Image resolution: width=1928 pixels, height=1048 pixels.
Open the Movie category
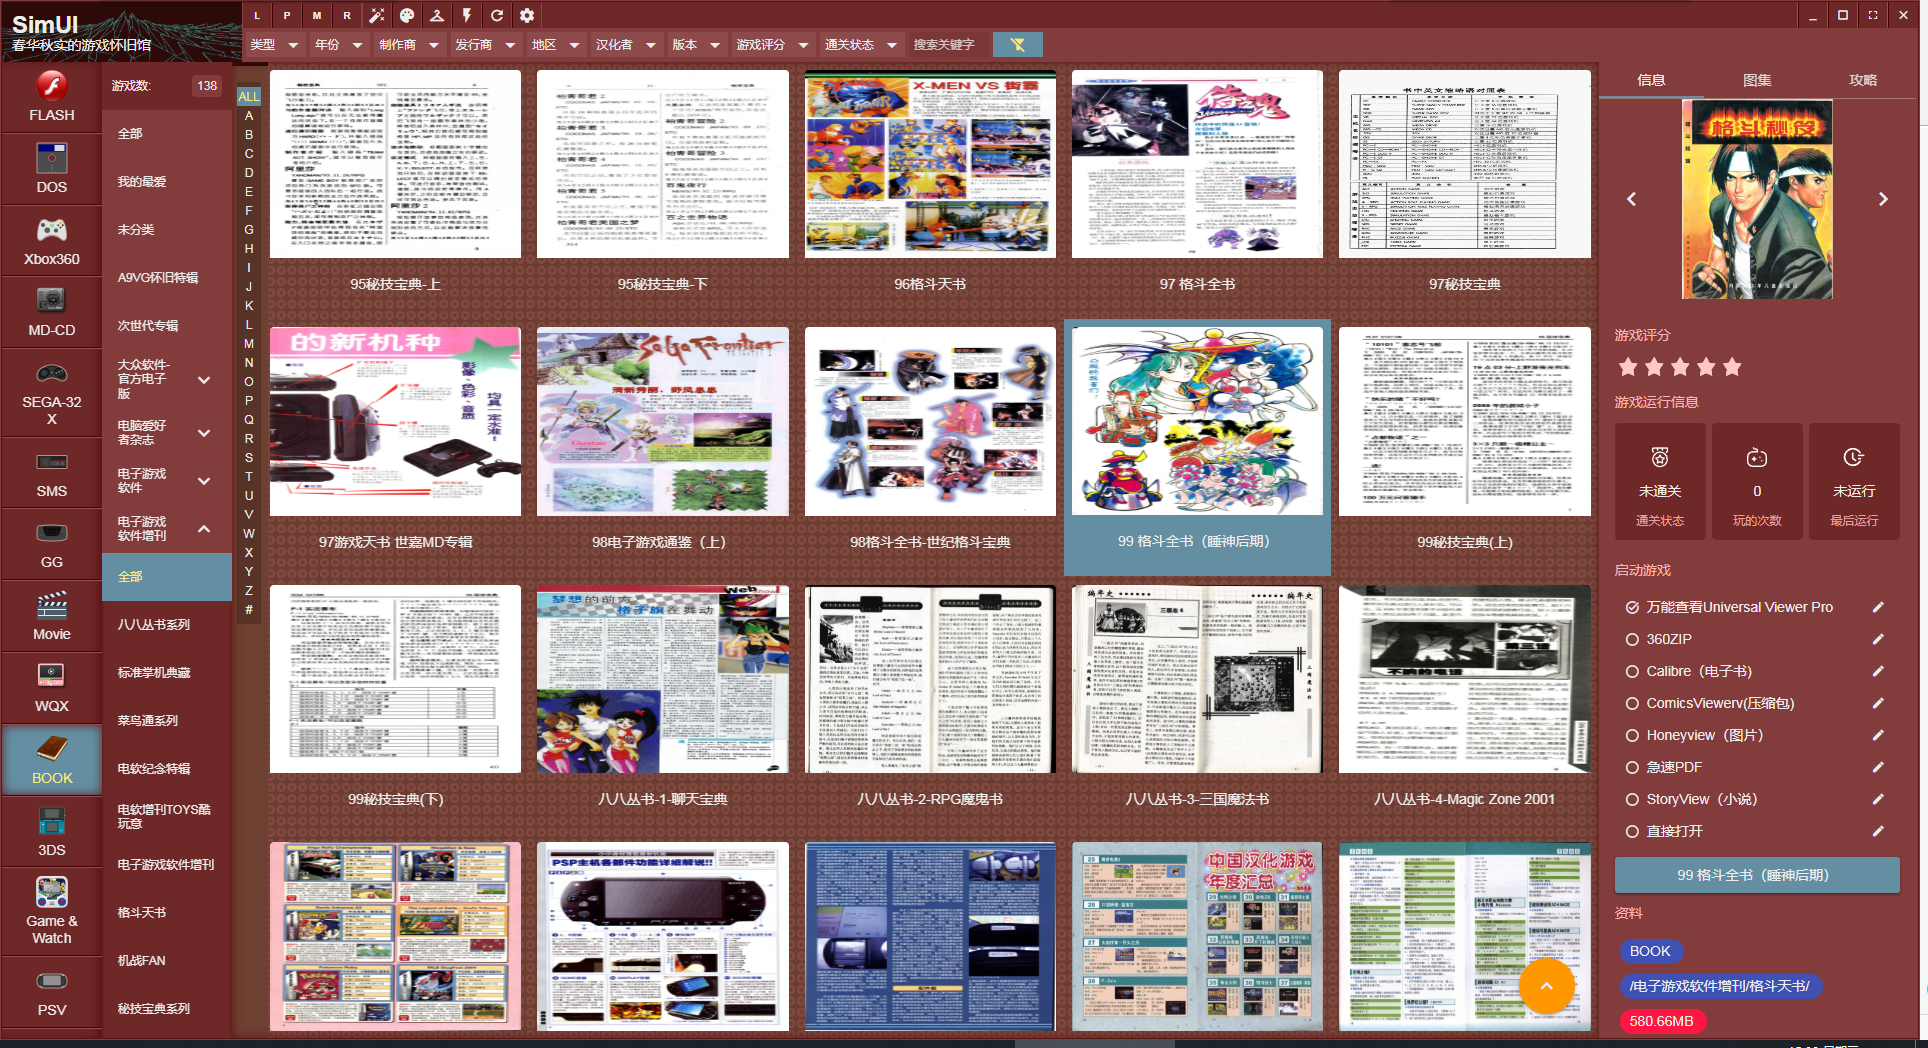(x=51, y=617)
